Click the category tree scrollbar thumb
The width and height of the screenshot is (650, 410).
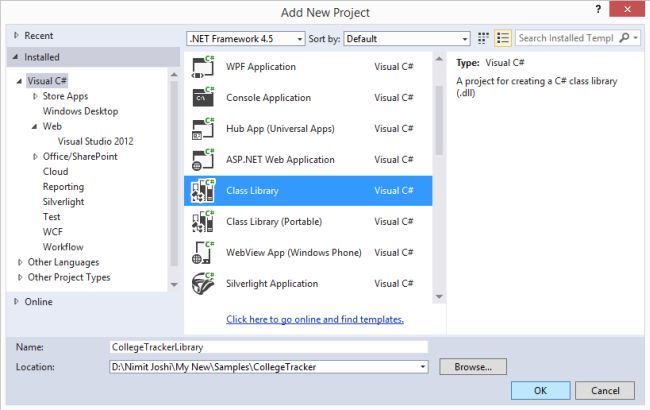[x=174, y=173]
